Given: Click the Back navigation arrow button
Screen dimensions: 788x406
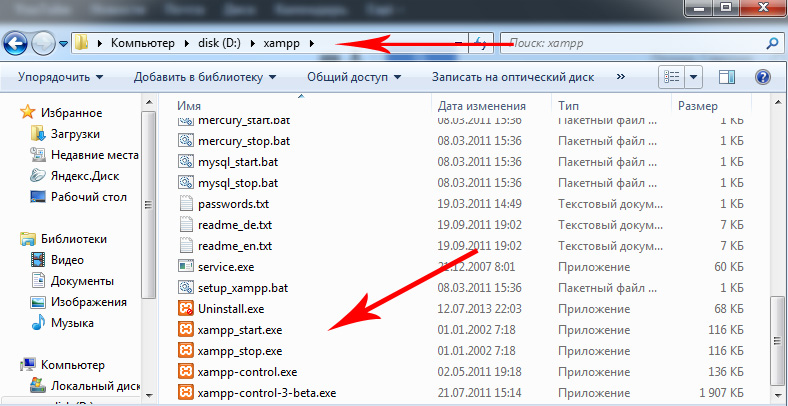Looking at the screenshot, I should pos(16,44).
